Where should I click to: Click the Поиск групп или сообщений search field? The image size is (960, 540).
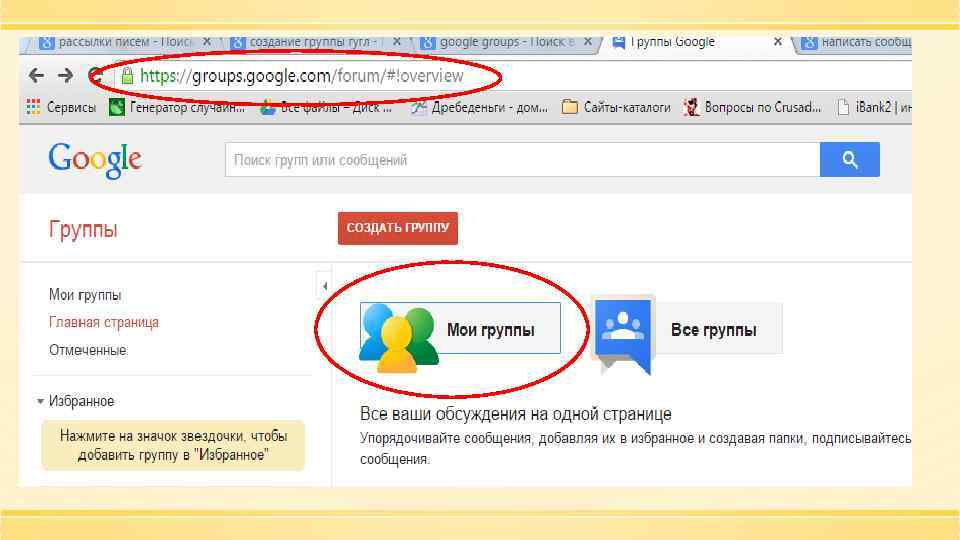[x=522, y=160]
